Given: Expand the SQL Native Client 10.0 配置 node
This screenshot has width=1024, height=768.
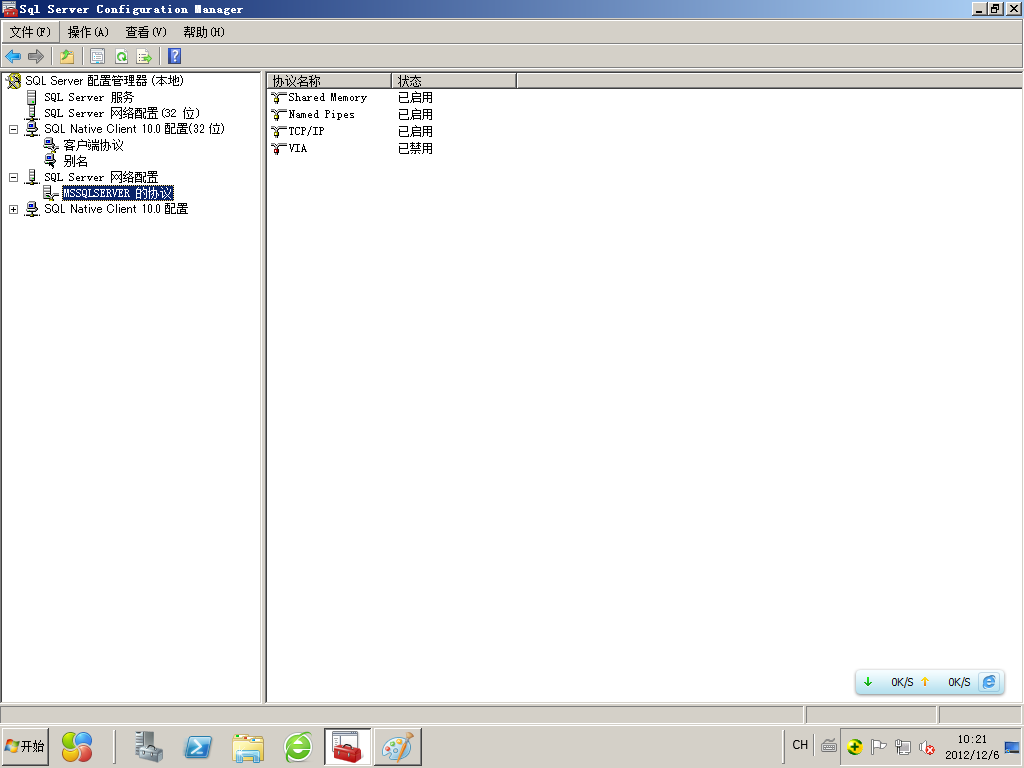Looking at the screenshot, I should point(13,209).
